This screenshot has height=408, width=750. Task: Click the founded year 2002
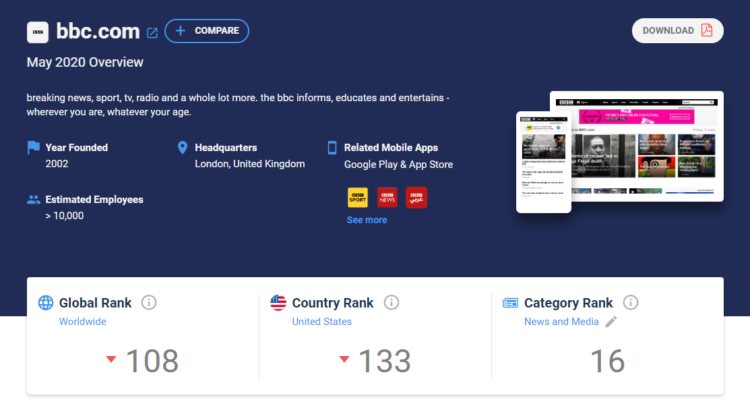click(x=57, y=164)
